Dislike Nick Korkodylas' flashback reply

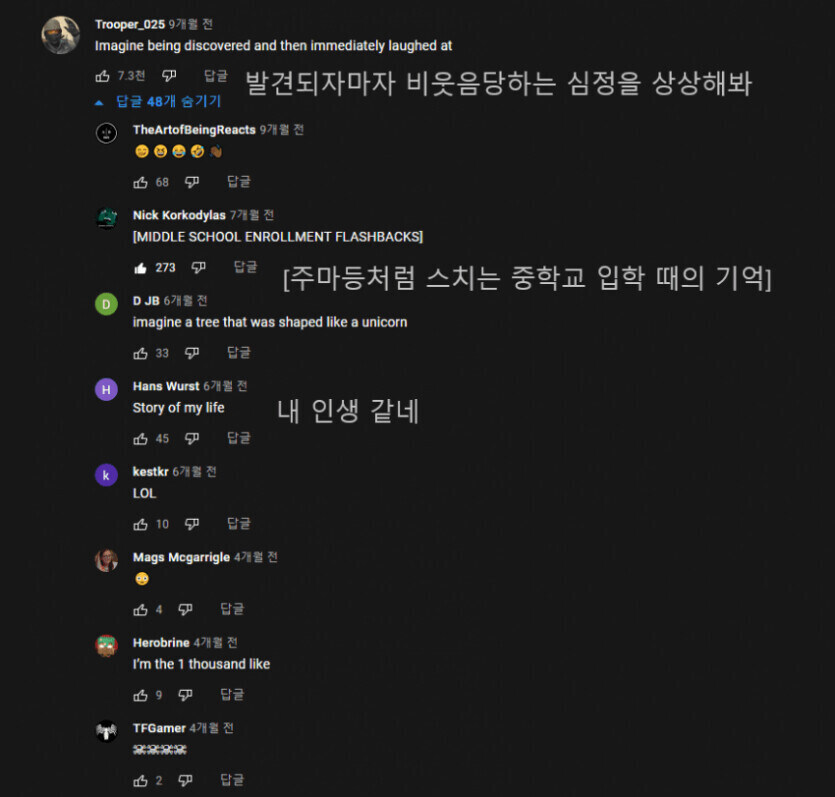pyautogui.click(x=199, y=266)
